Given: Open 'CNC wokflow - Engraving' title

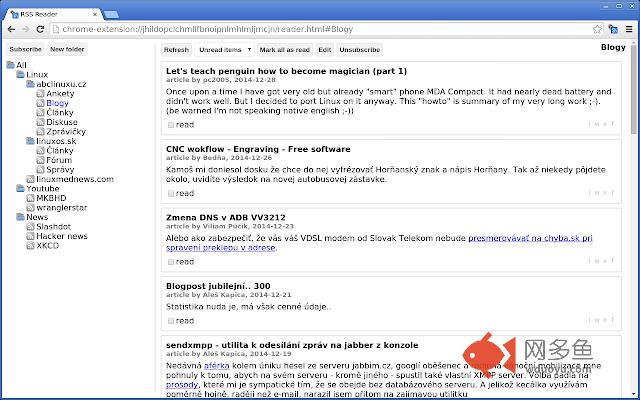Looking at the screenshot, I should pyautogui.click(x=258, y=149).
